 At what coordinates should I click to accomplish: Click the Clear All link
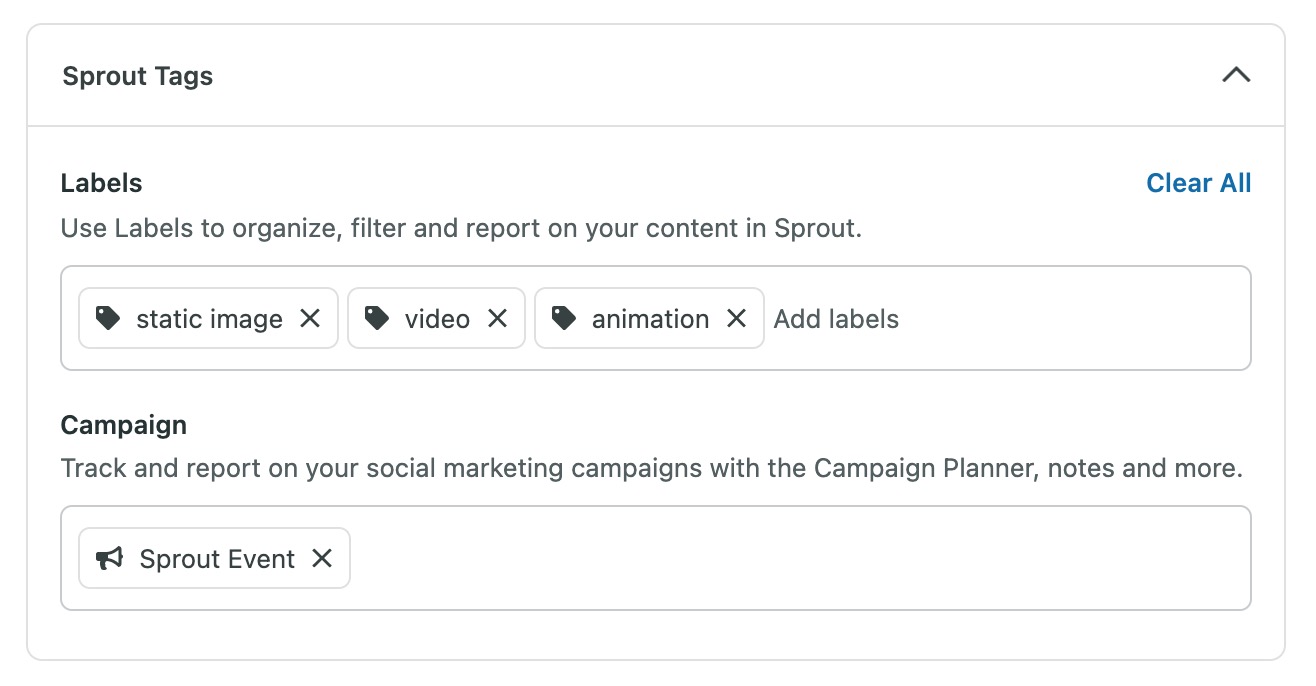coord(1198,183)
